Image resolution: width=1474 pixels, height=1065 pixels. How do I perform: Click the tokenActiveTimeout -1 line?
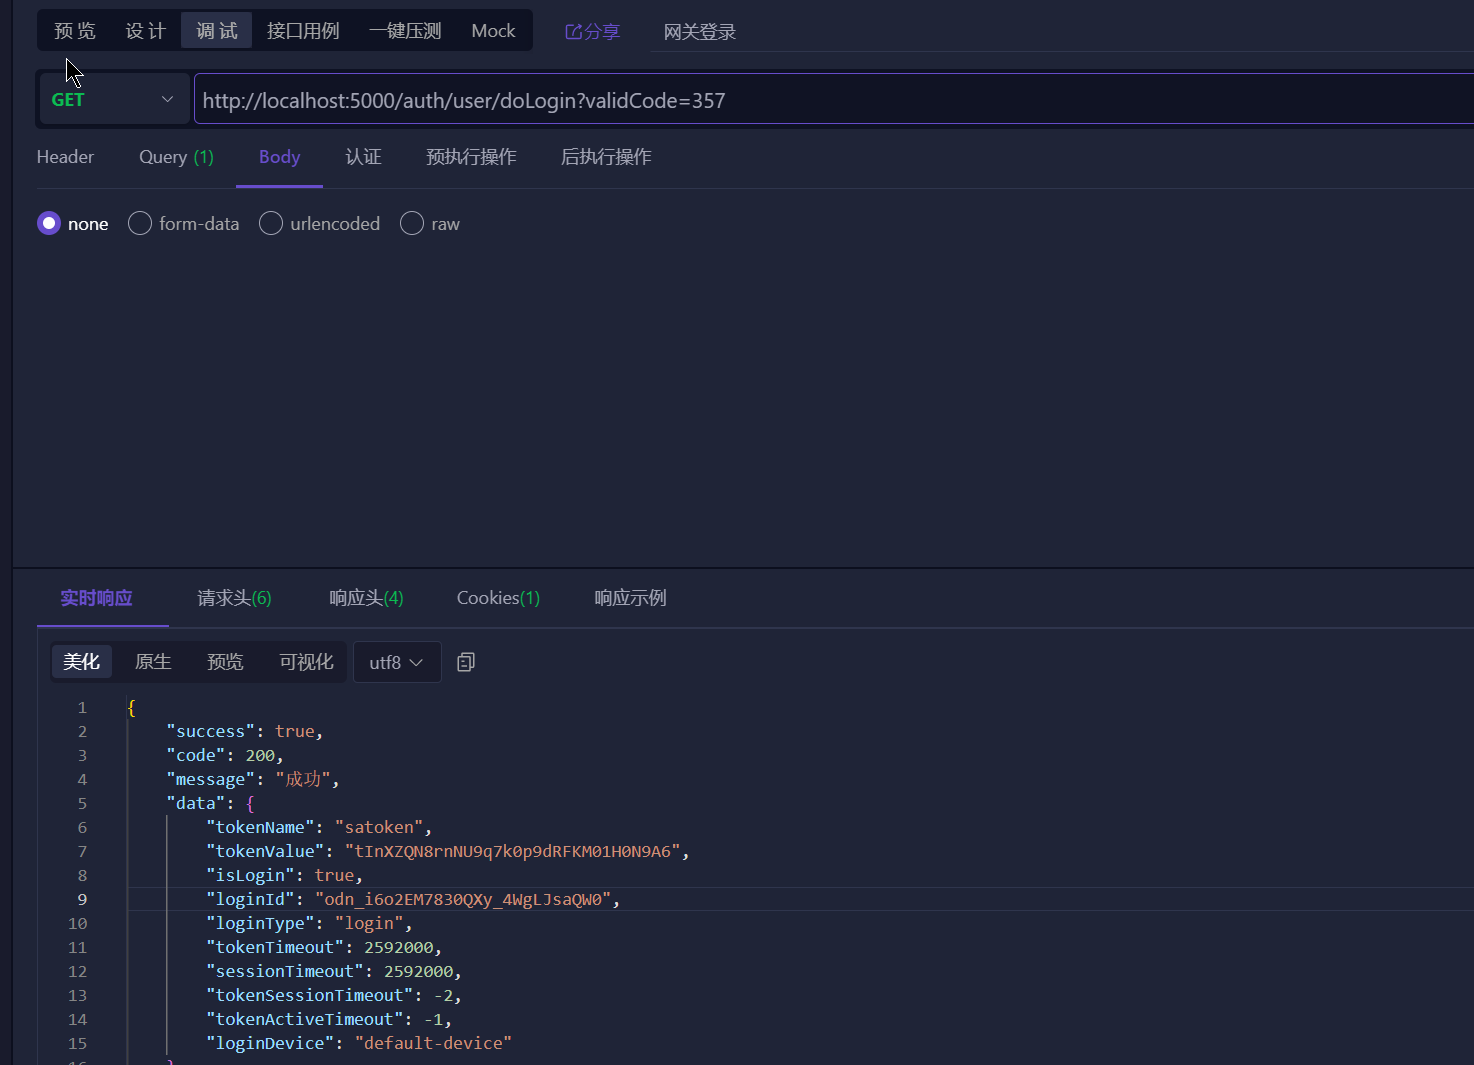(x=329, y=1019)
